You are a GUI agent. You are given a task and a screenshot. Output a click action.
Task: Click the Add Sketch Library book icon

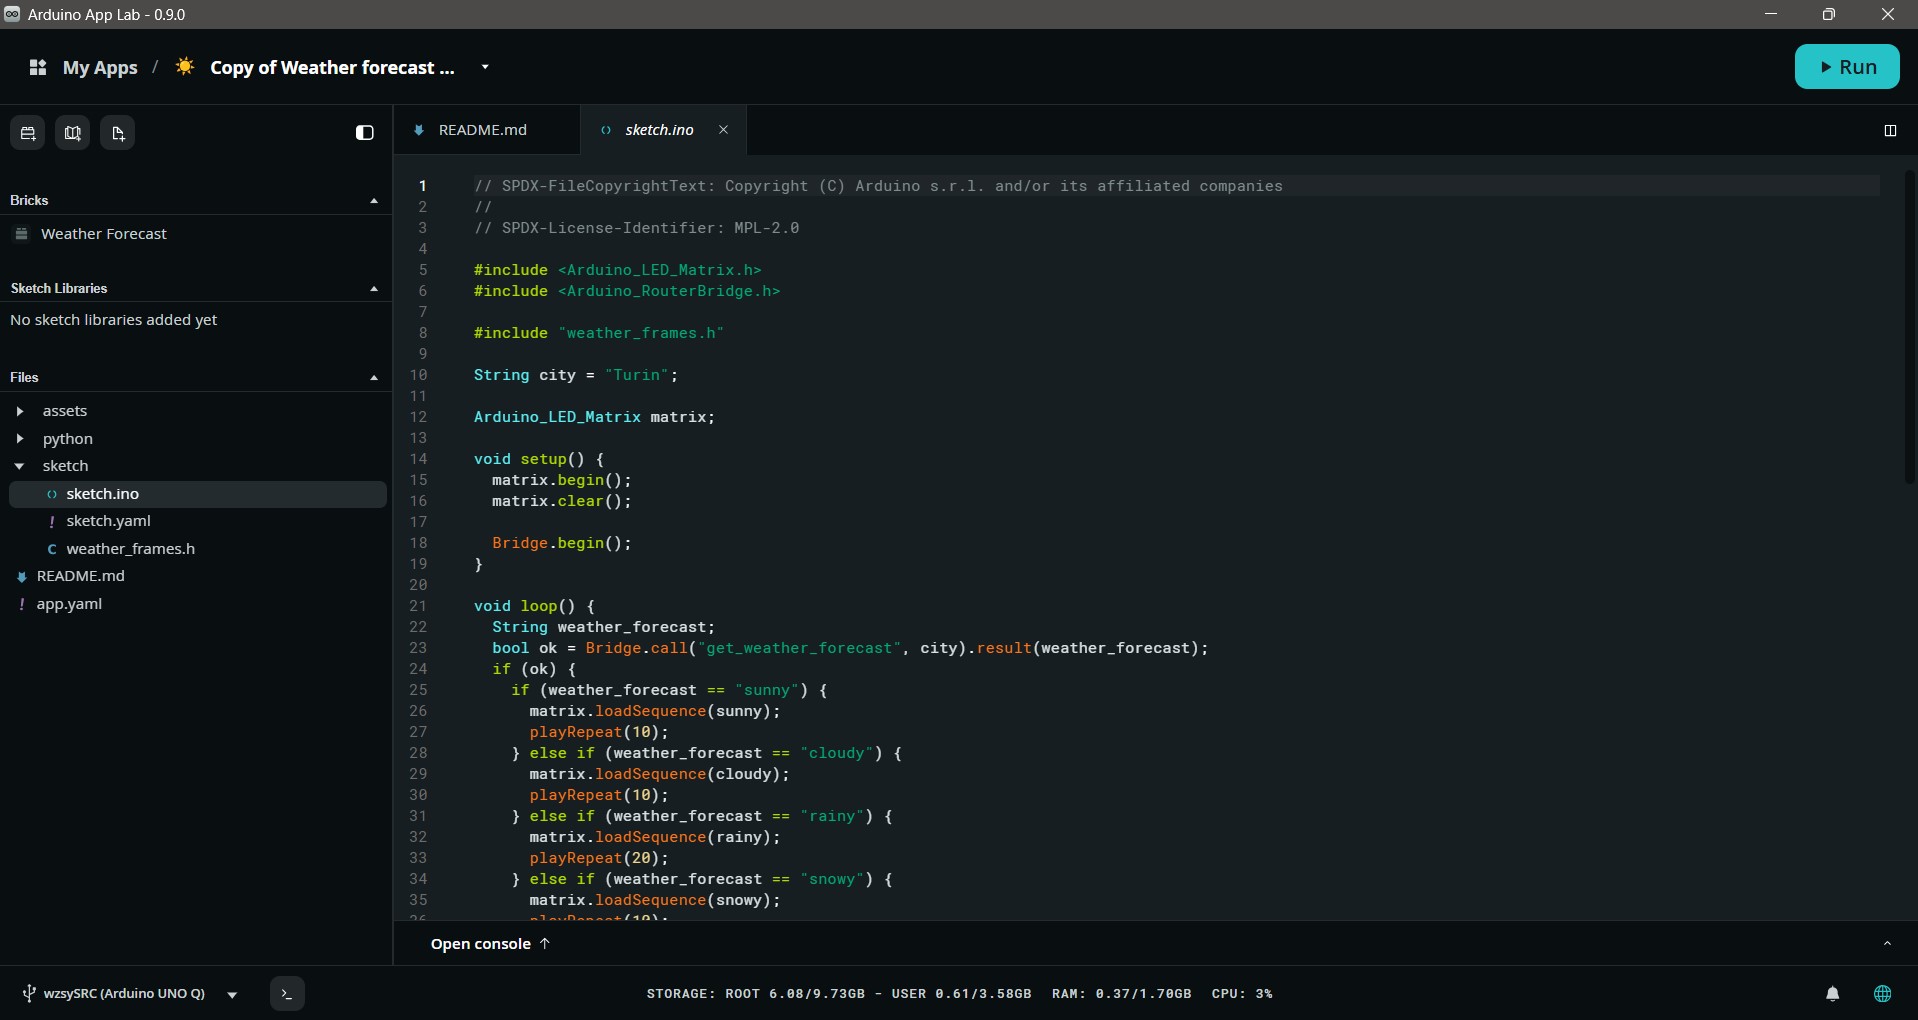pyautogui.click(x=73, y=133)
